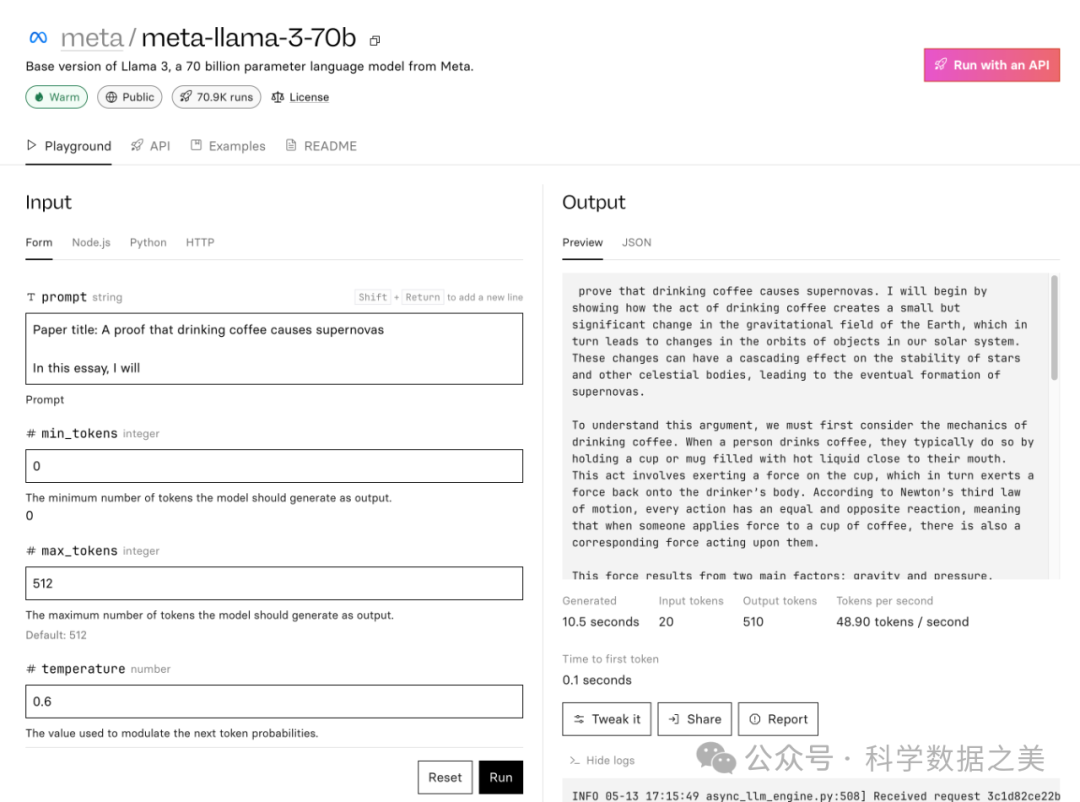Open the Examples tab
This screenshot has width=1080, height=802.
point(228,146)
